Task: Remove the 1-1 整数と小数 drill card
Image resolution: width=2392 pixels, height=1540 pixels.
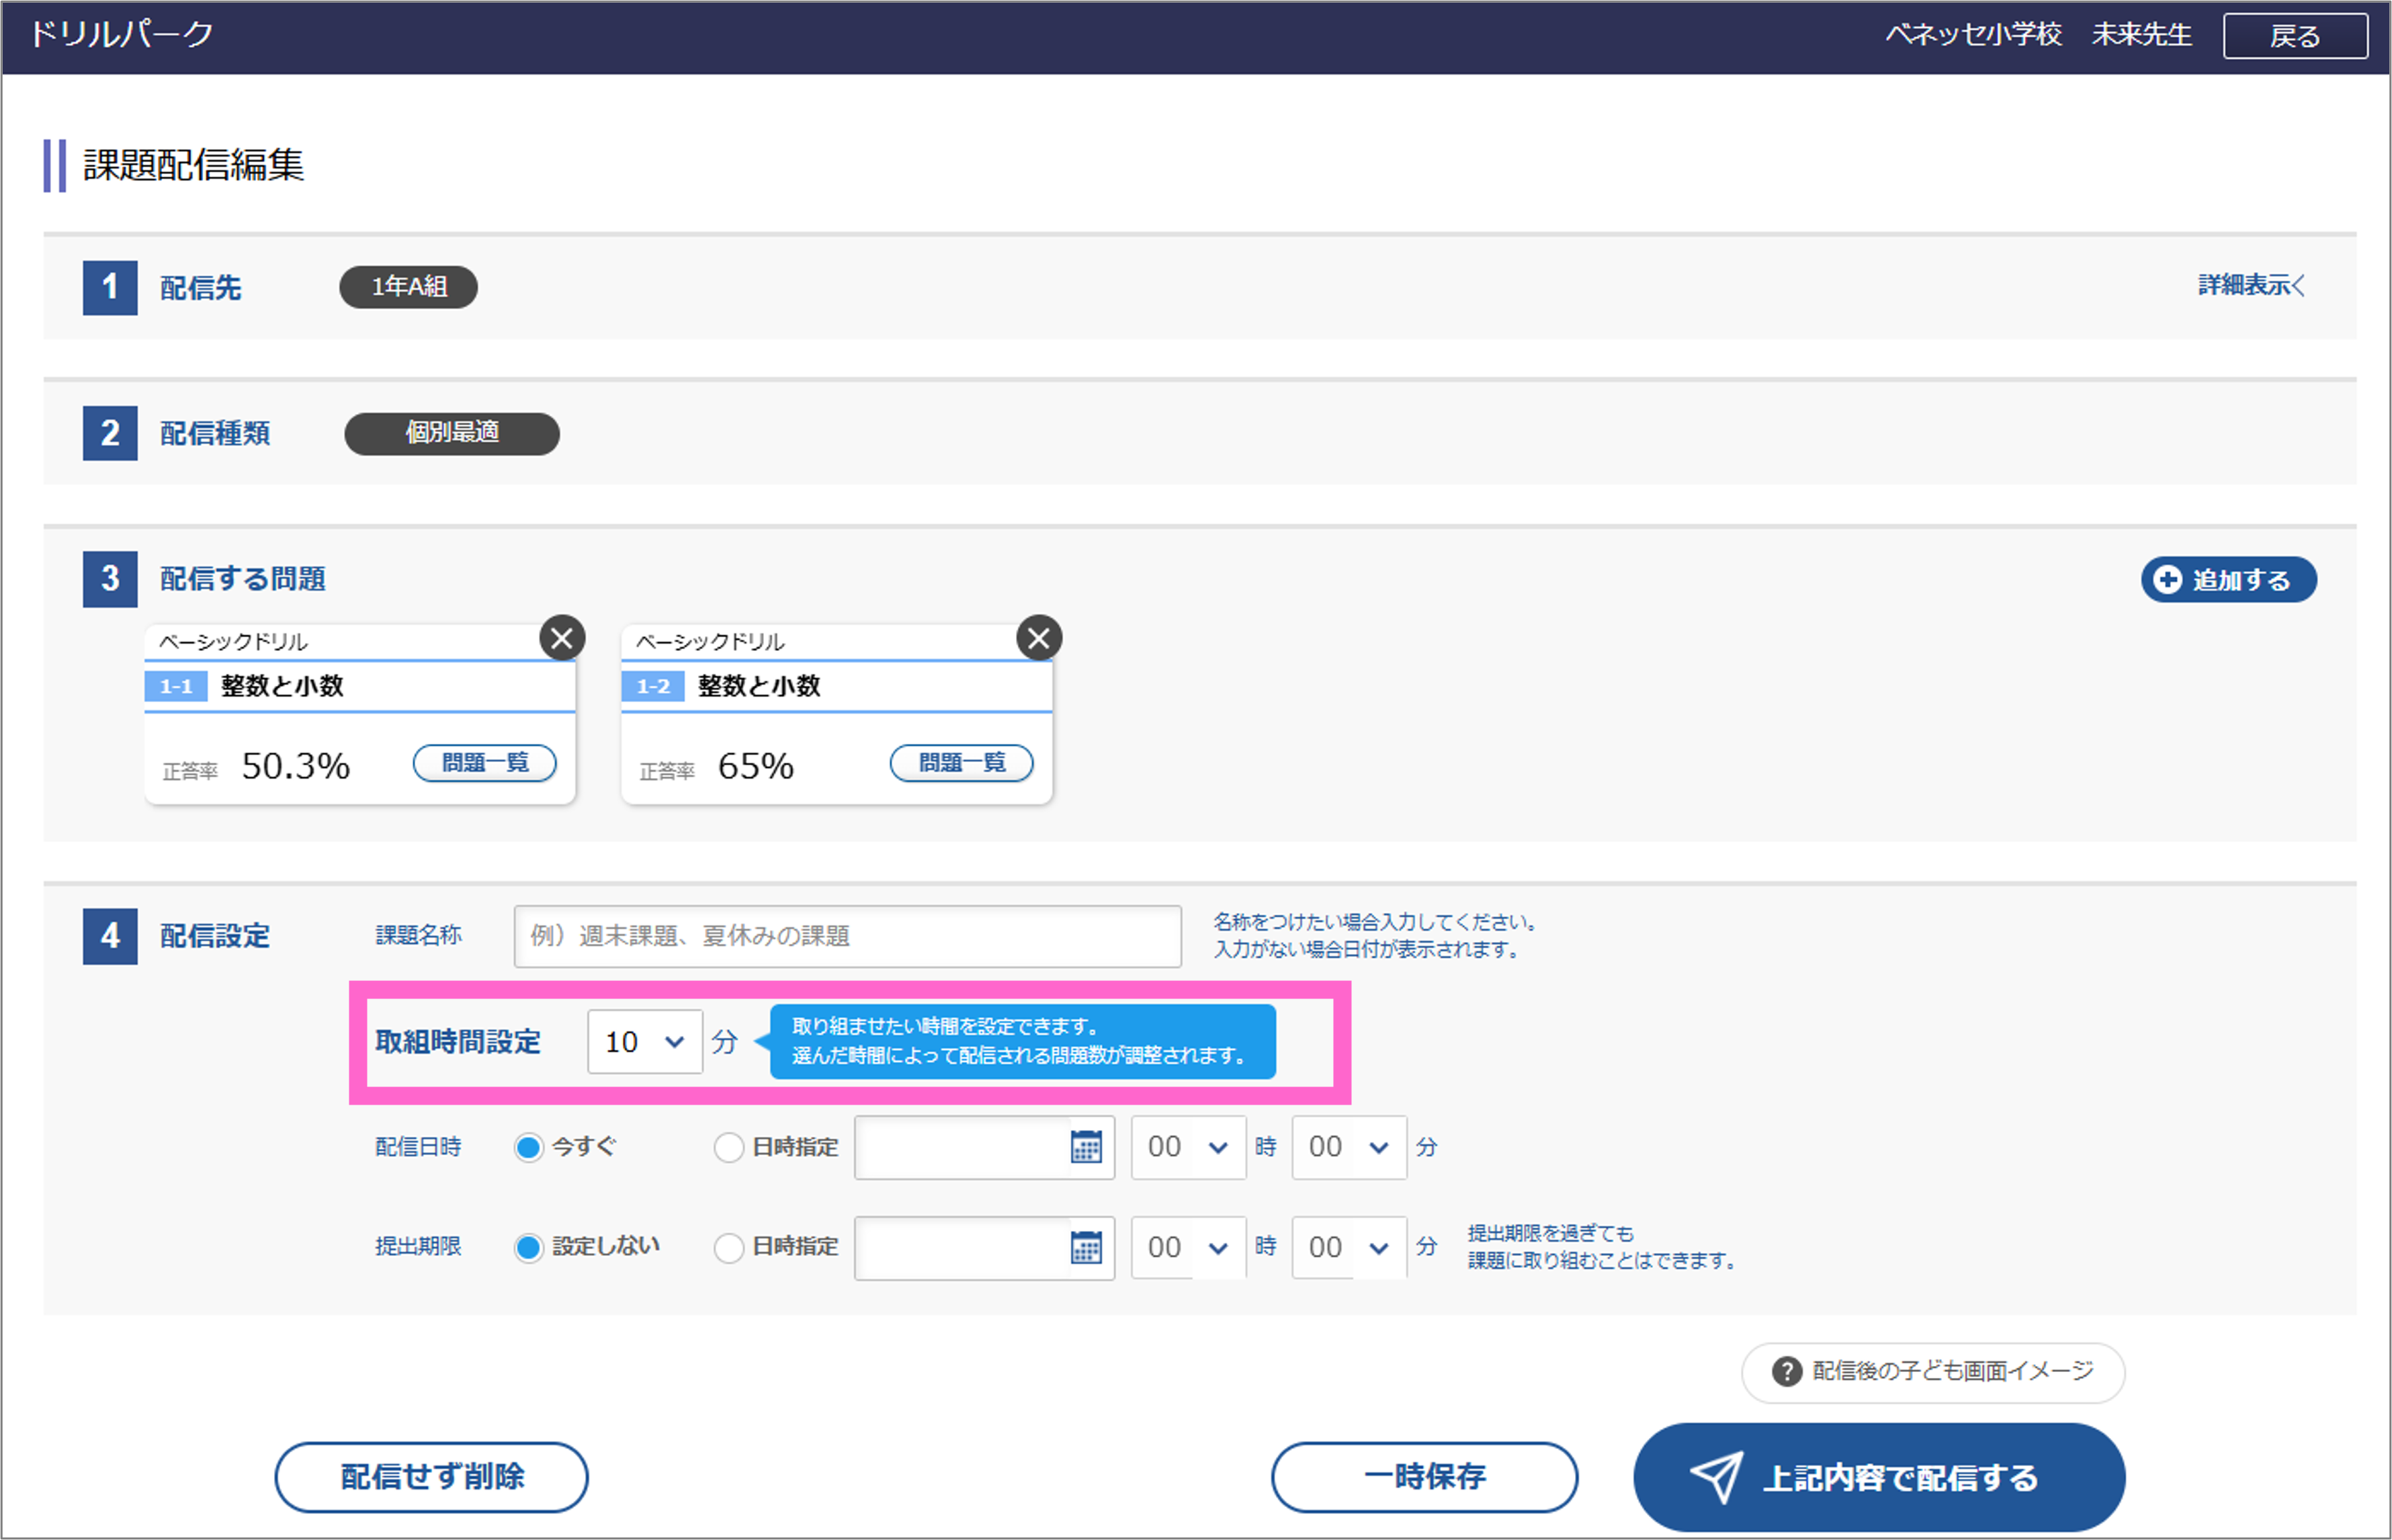Action: (562, 638)
